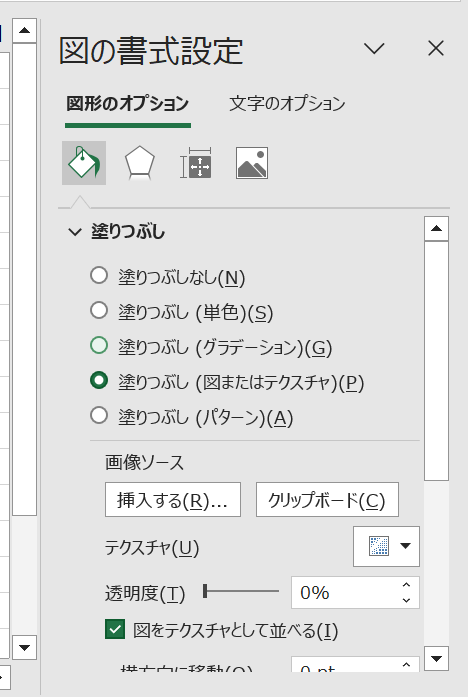The image size is (468, 697).
Task: Open the テクスチャ dropdown arrow
Action: coord(405,546)
